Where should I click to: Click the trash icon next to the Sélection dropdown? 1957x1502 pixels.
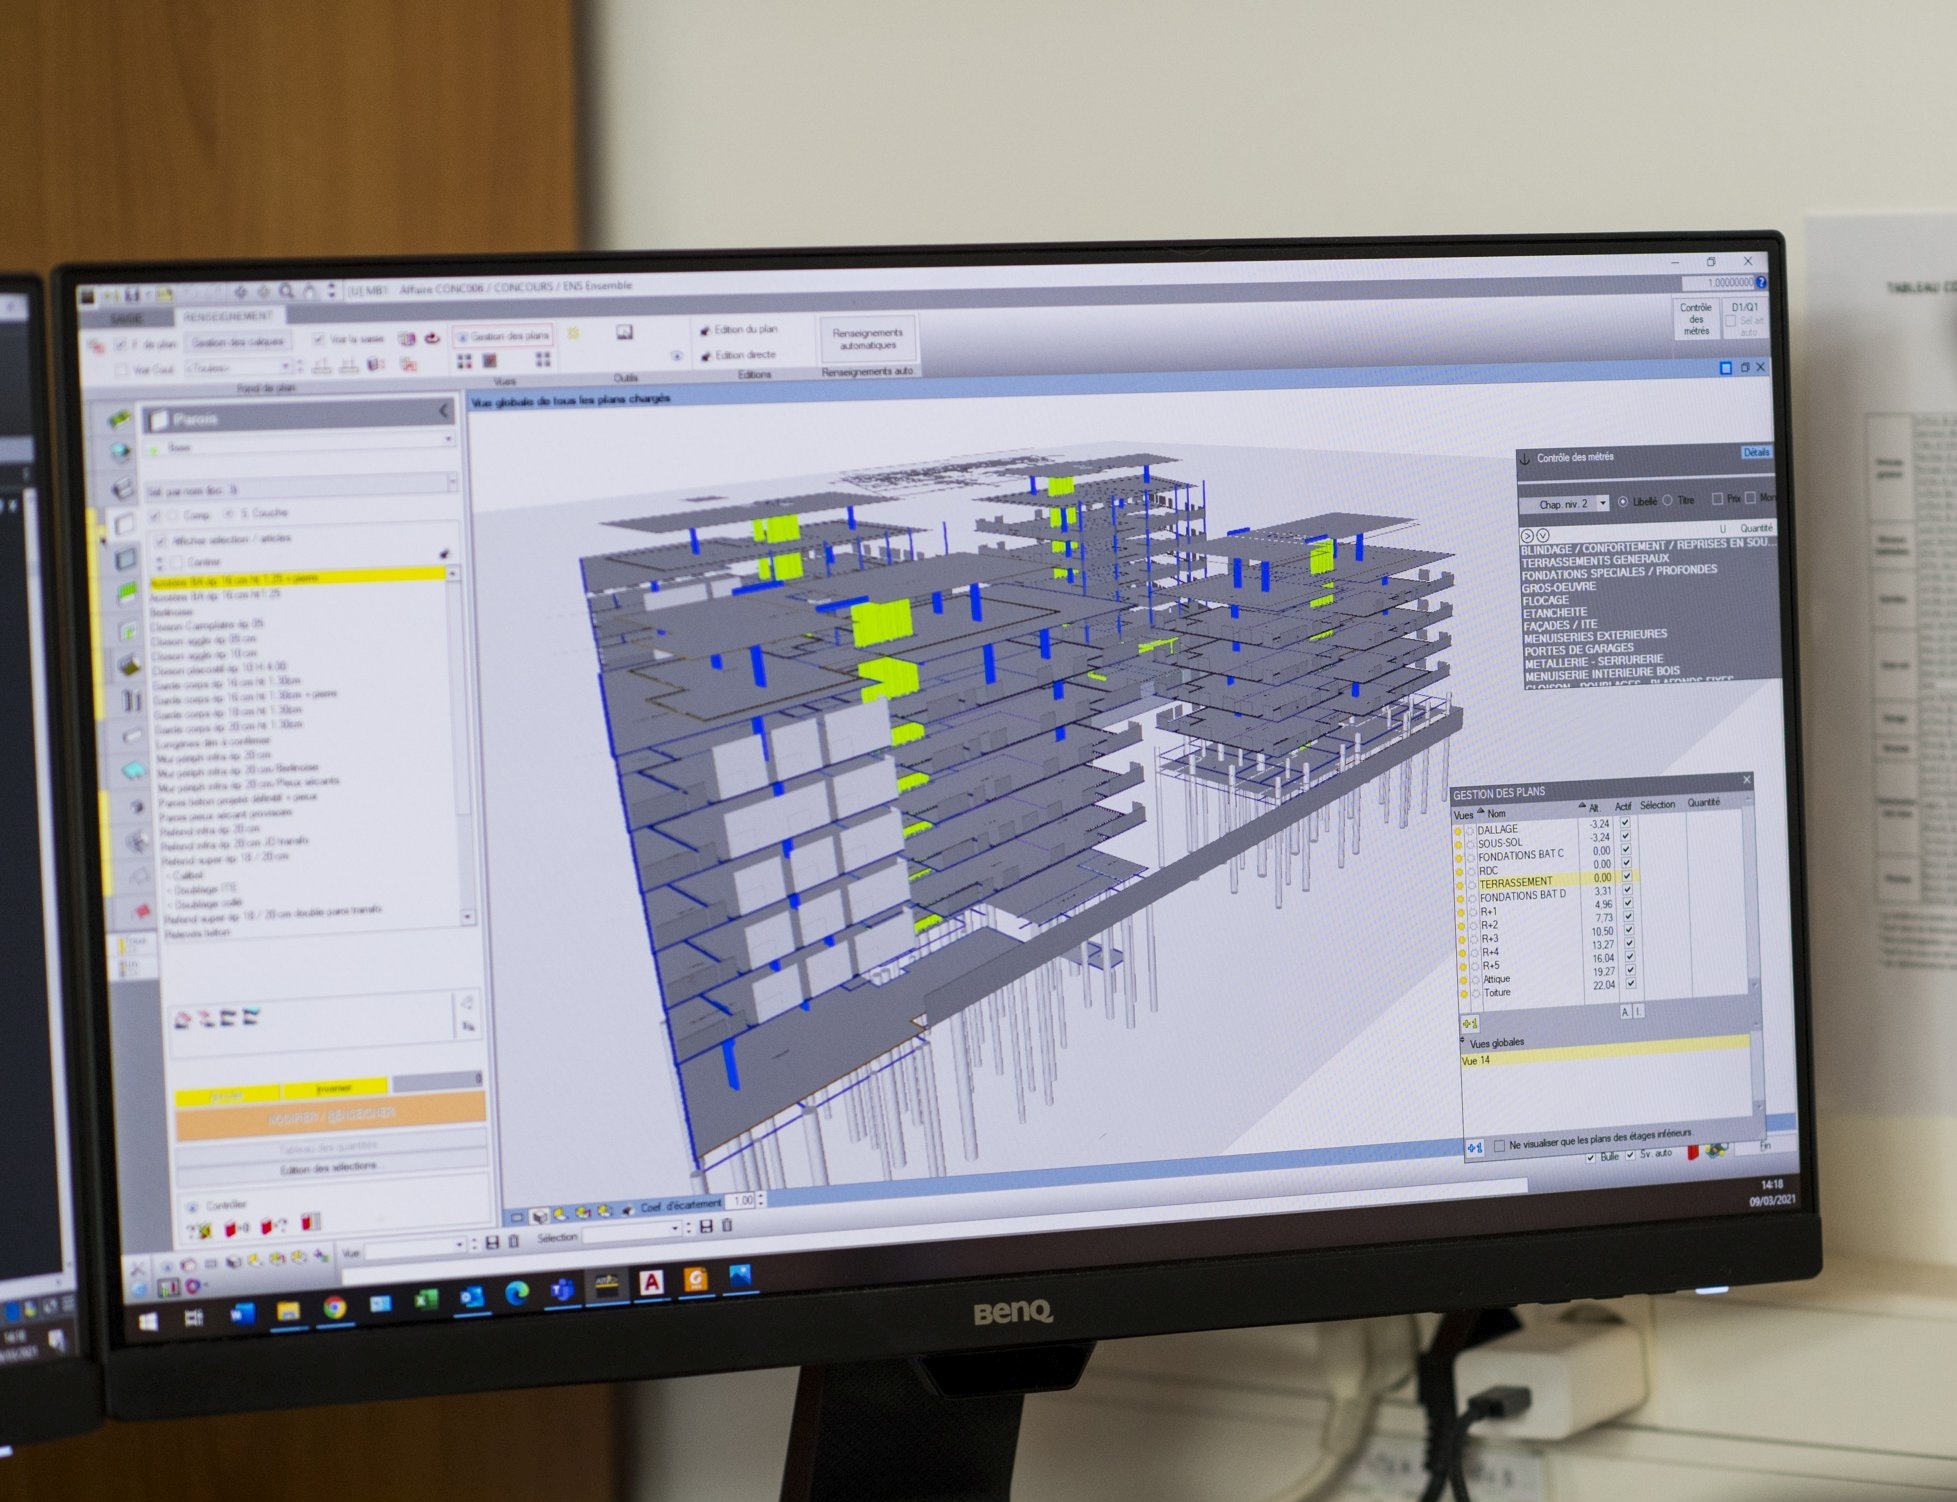(728, 1225)
